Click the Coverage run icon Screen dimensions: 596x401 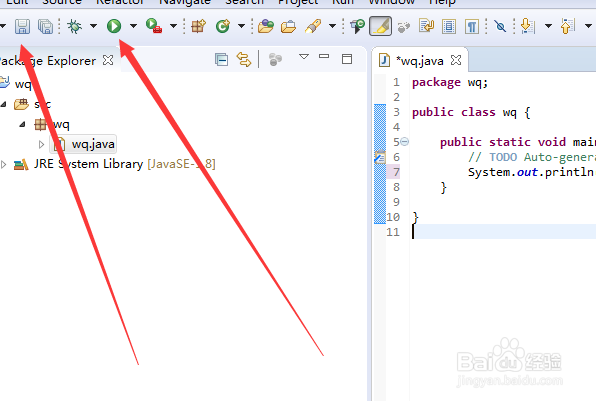point(154,26)
